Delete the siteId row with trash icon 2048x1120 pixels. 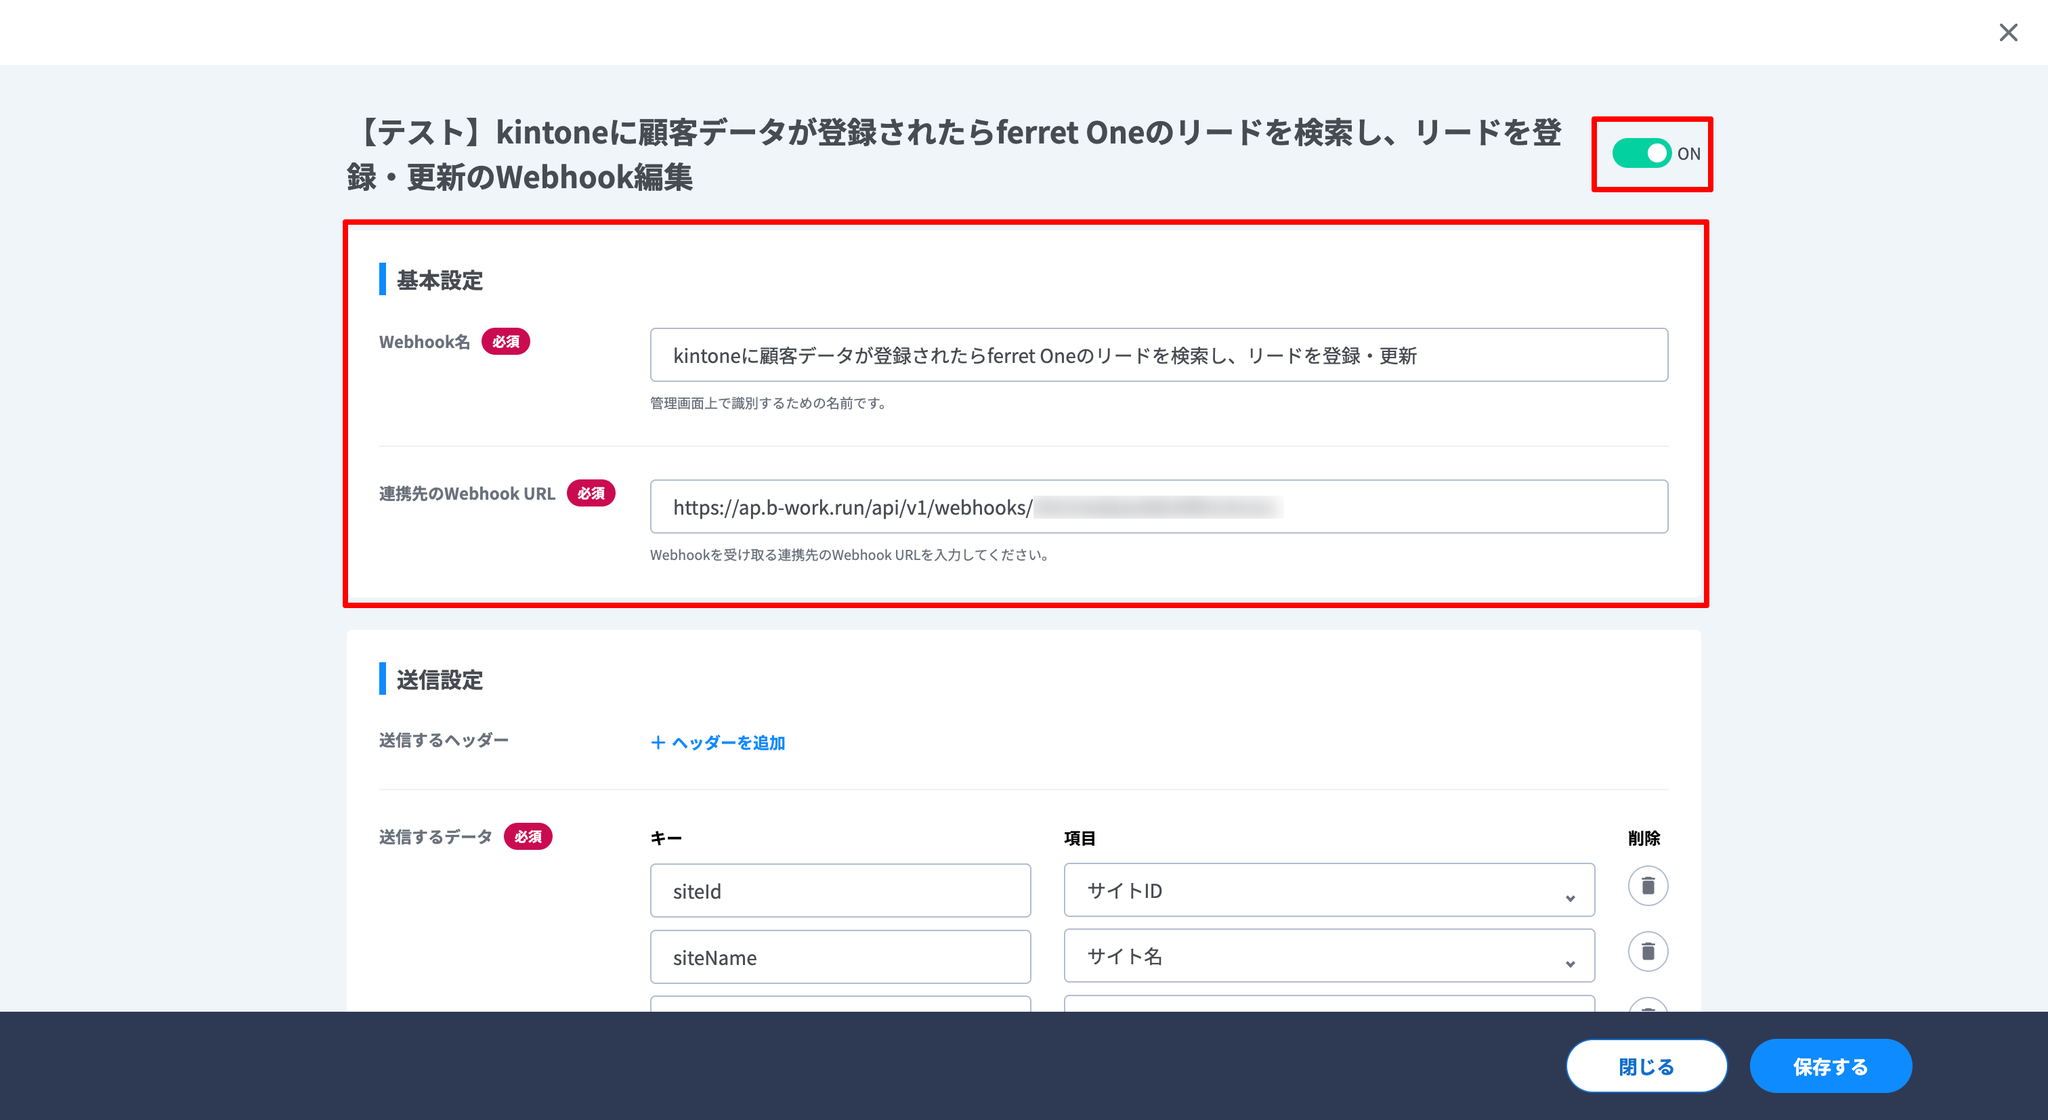1647,886
